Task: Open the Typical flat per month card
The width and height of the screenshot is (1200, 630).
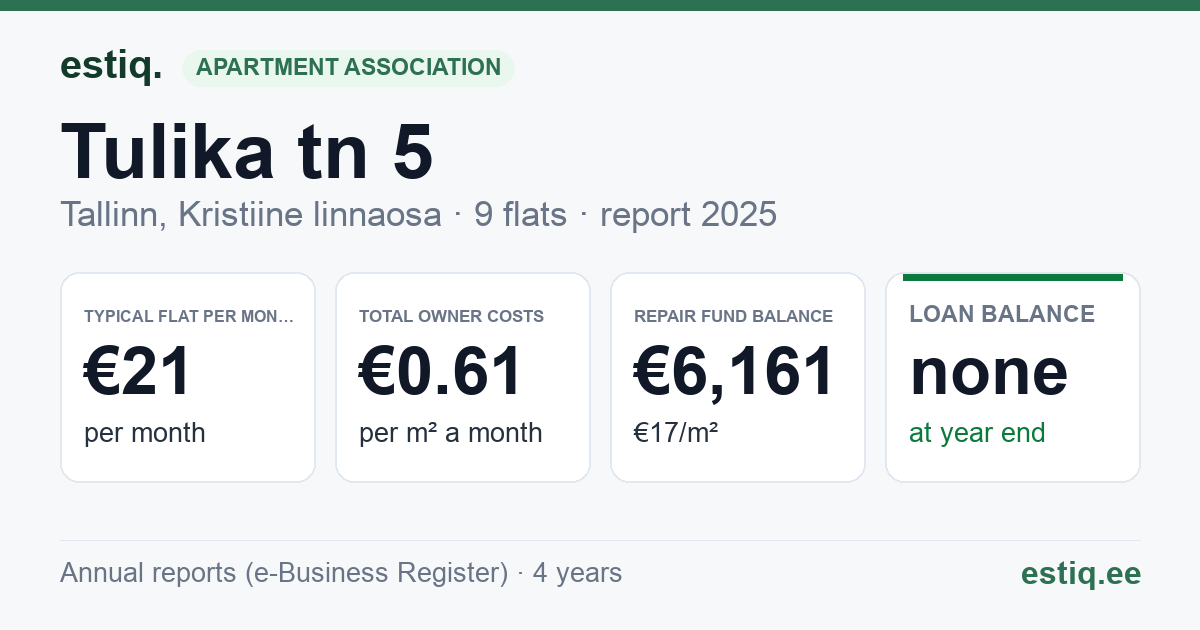Action: pos(188,377)
